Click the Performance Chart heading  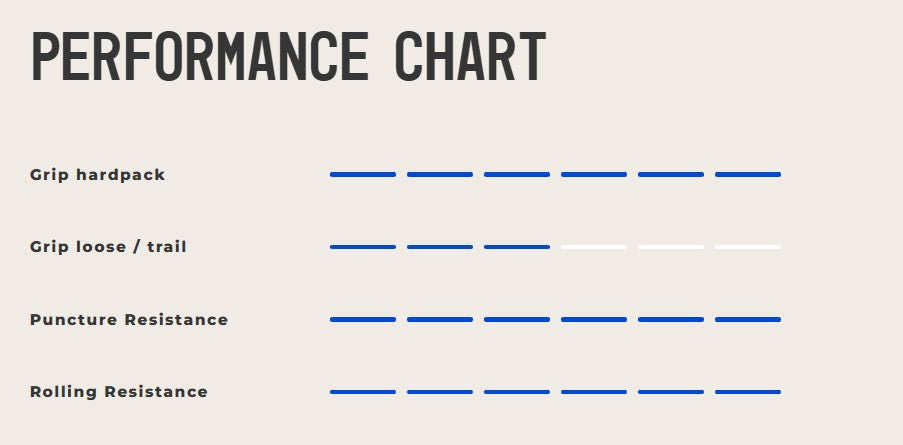coord(288,57)
